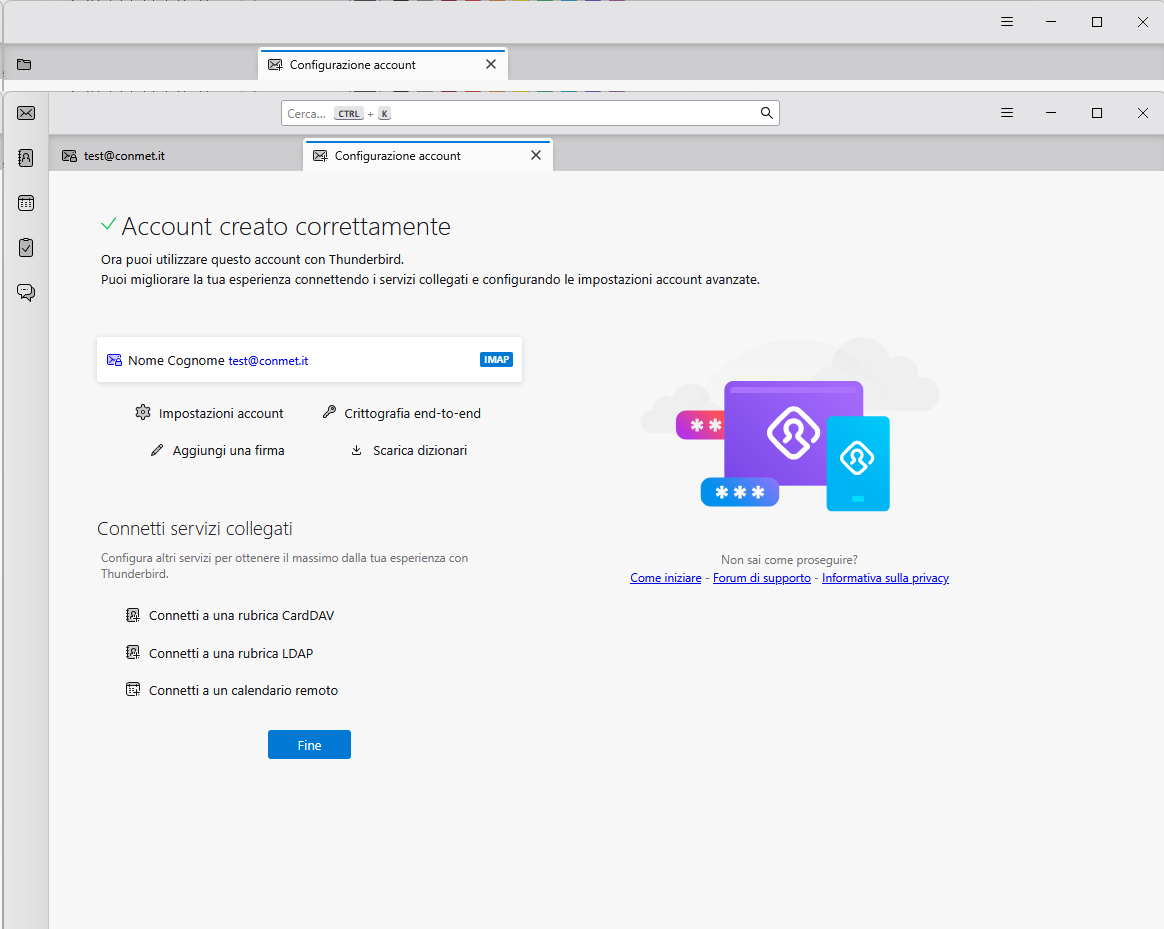Open the Address Book sidebar icon
This screenshot has width=1164, height=929.
point(26,157)
